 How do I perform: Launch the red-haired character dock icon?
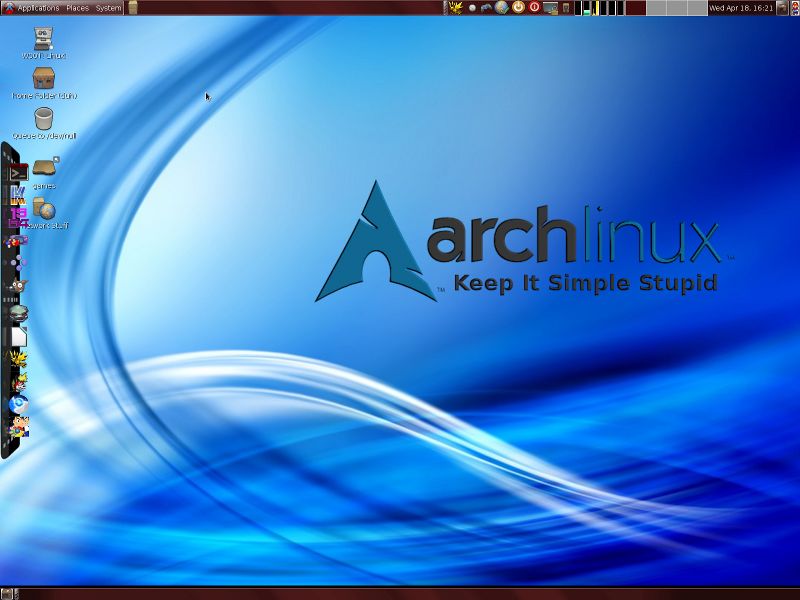tap(19, 382)
